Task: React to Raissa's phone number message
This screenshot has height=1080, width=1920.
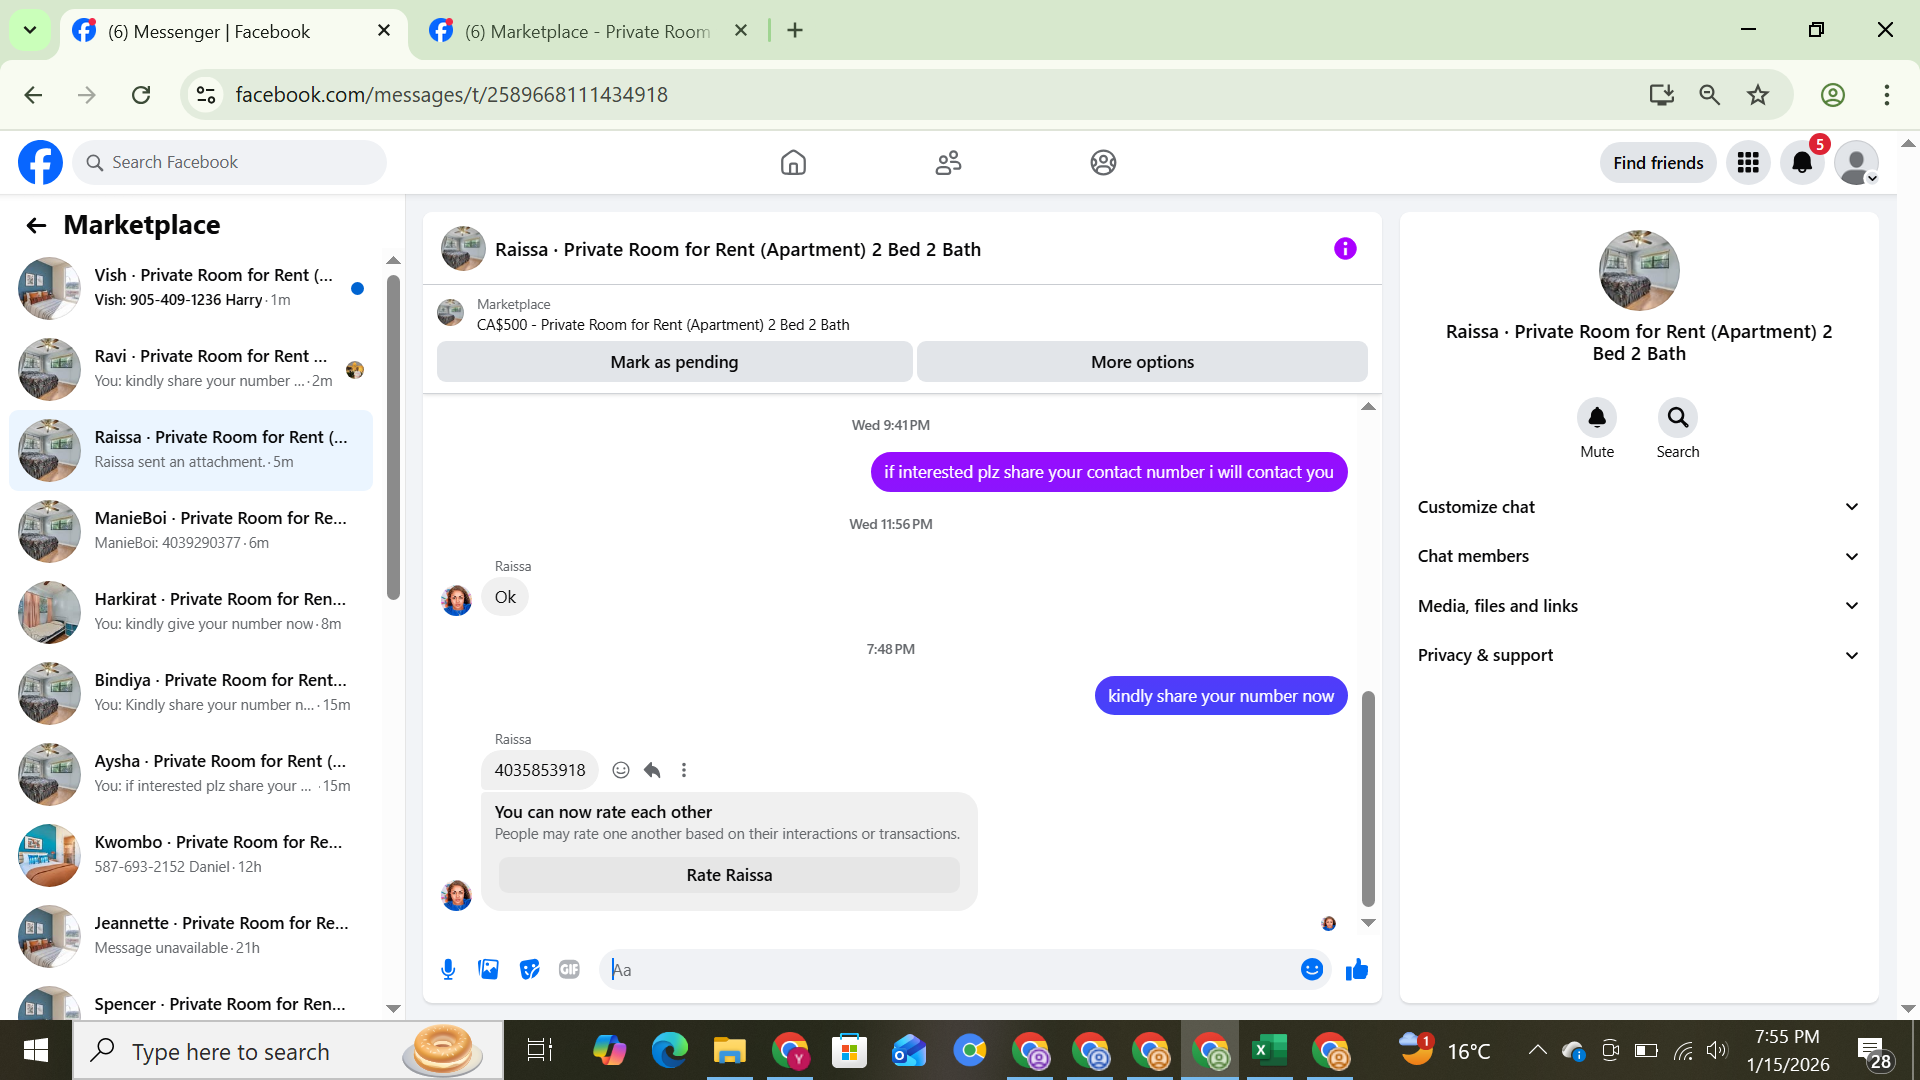Action: [x=620, y=770]
